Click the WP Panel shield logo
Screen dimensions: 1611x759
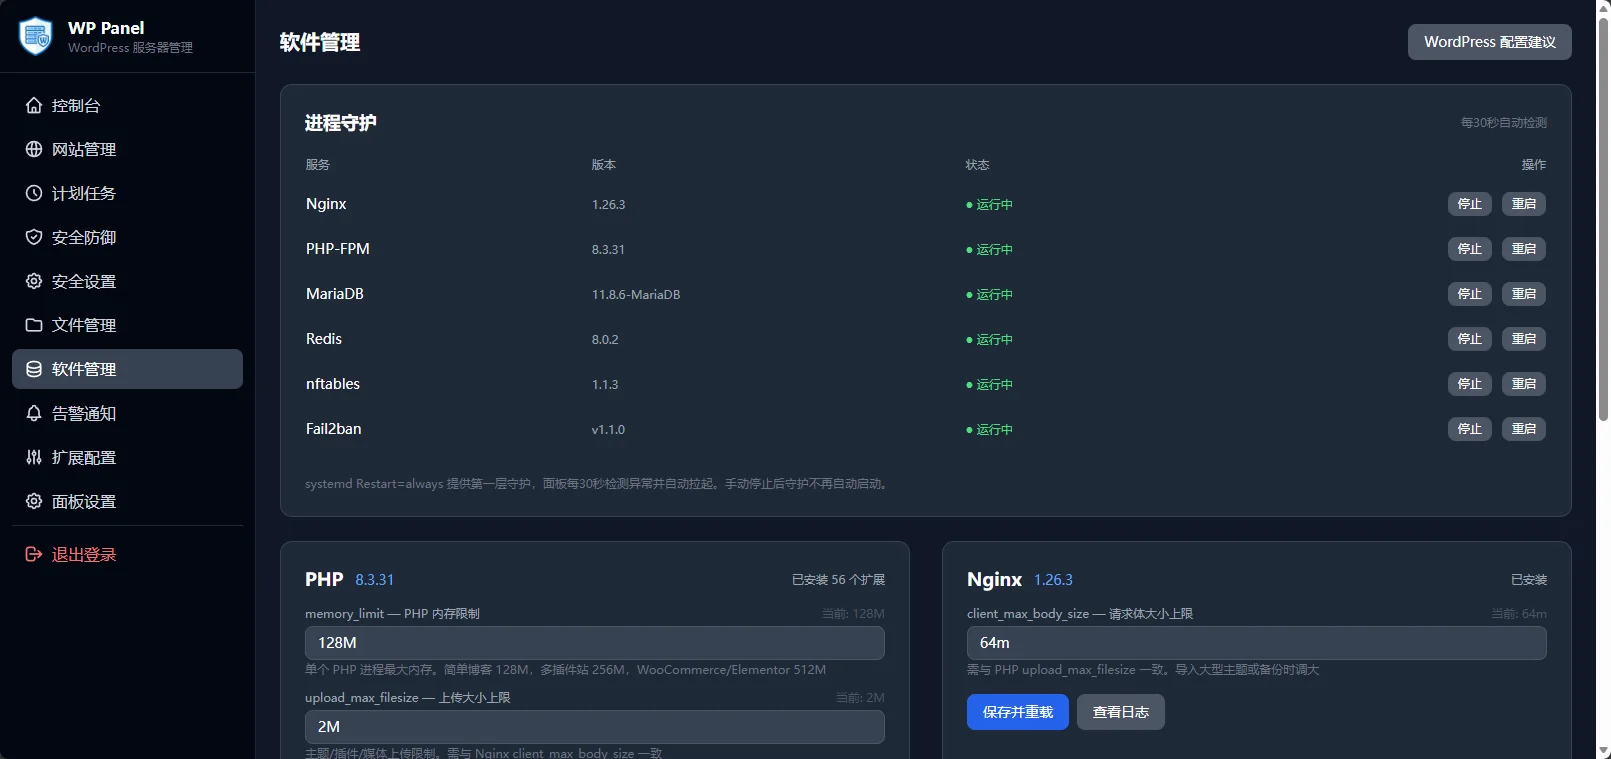tap(36, 36)
